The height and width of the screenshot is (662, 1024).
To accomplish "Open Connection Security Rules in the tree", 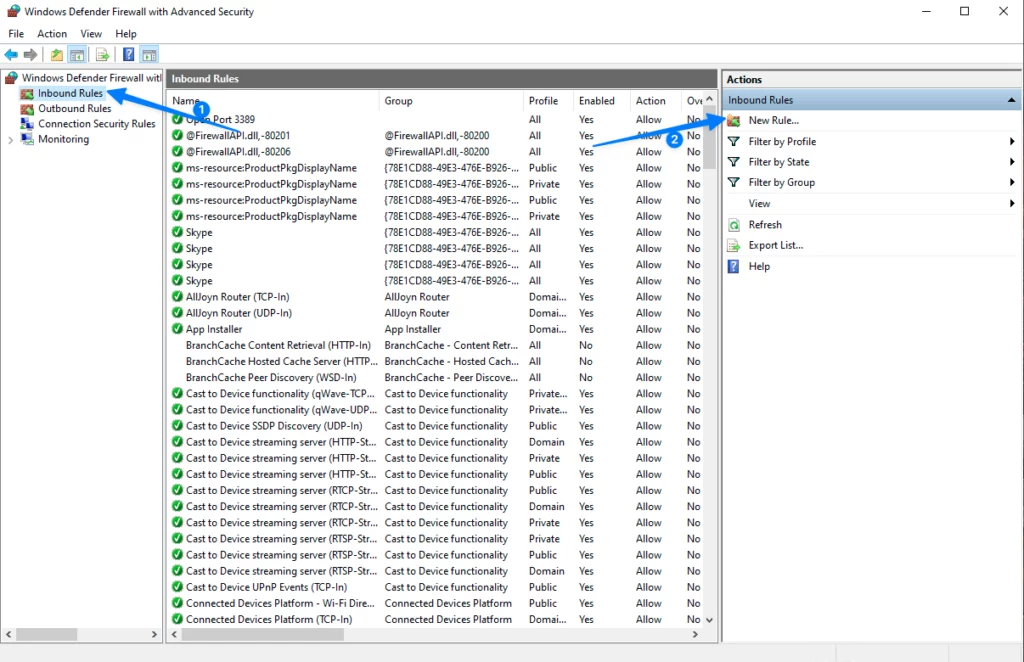I will coord(96,124).
